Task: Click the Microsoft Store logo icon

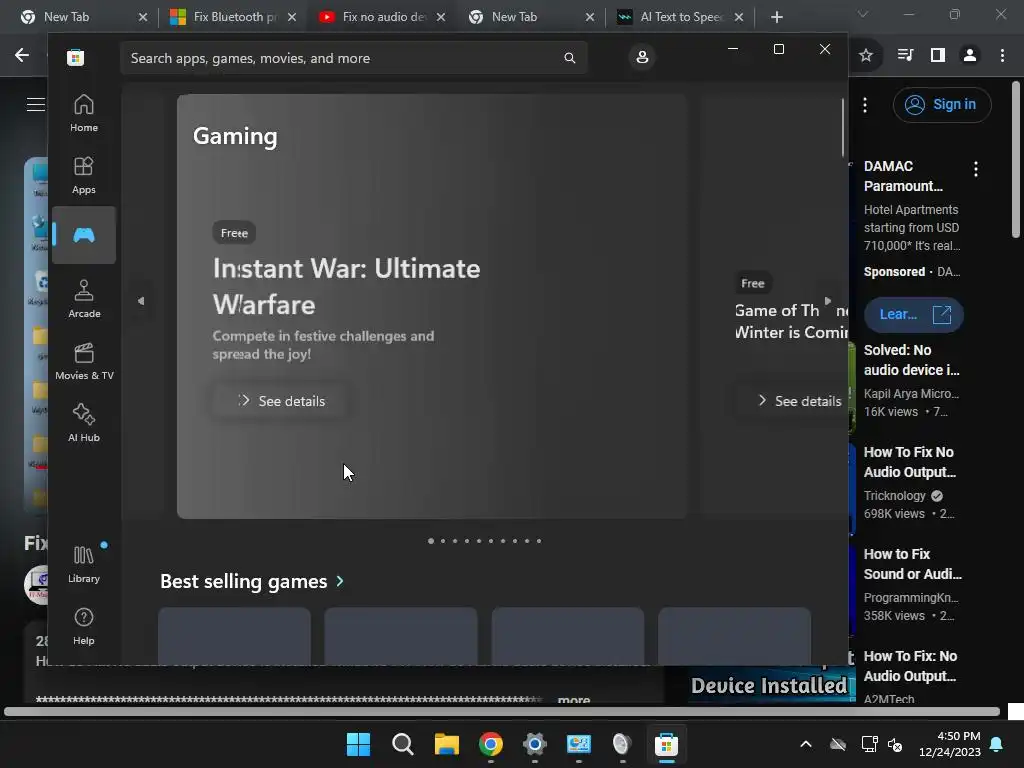Action: (x=75, y=57)
